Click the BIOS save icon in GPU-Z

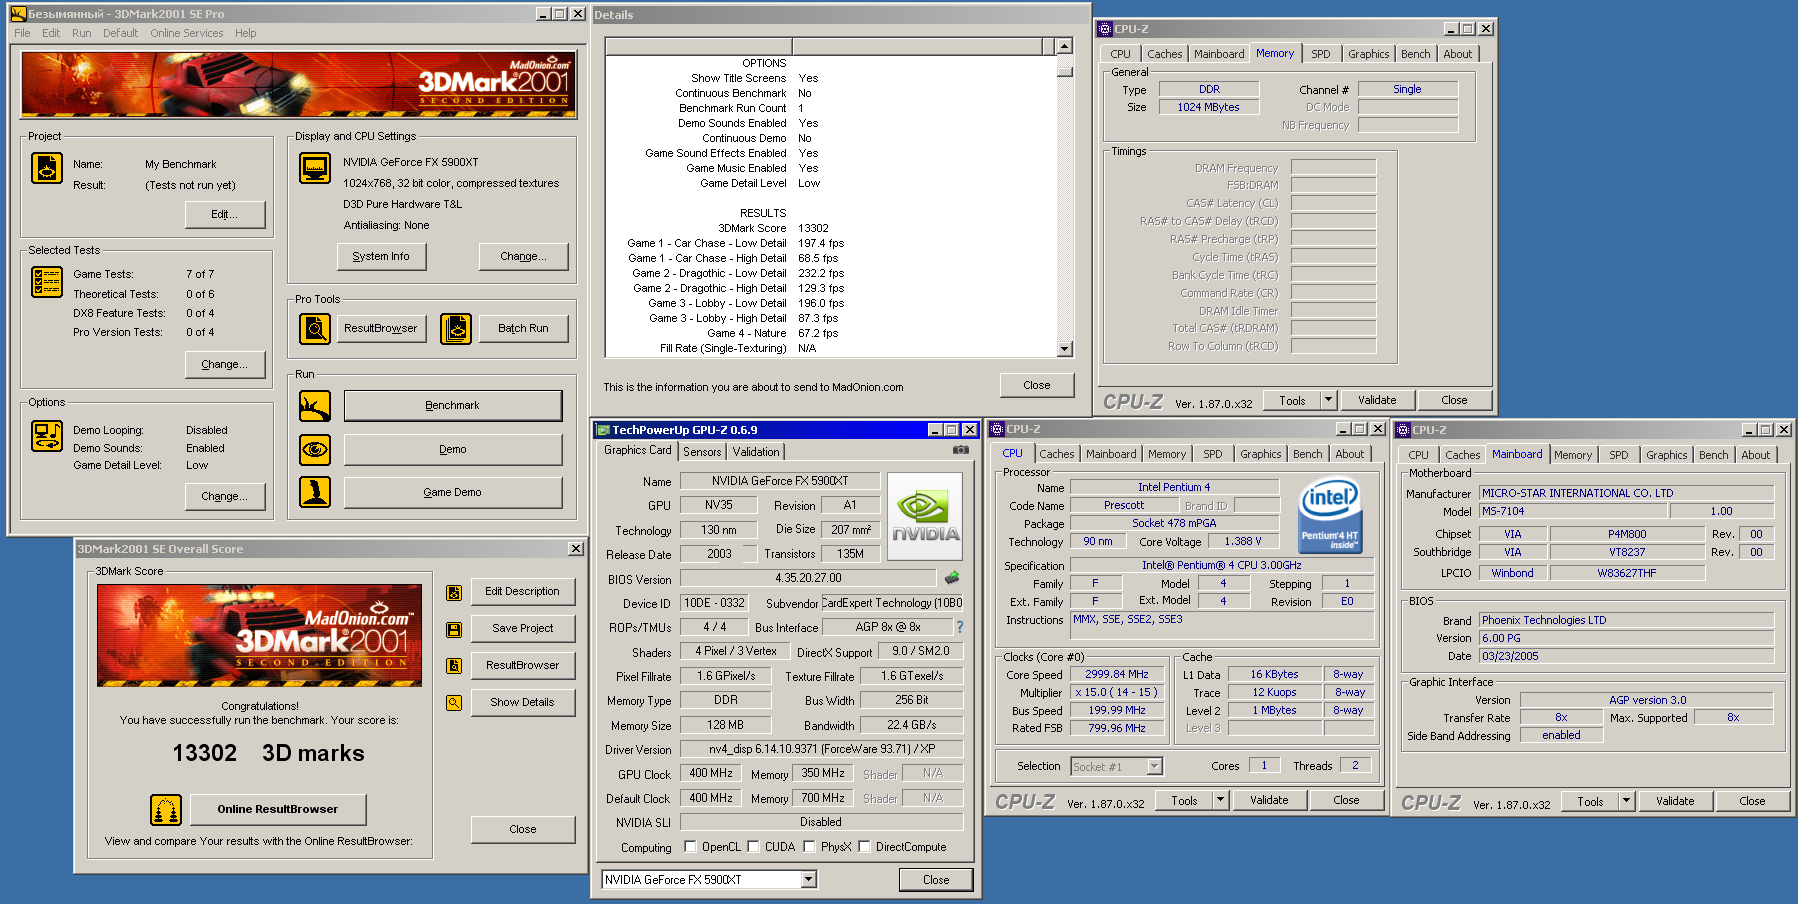[x=952, y=578]
